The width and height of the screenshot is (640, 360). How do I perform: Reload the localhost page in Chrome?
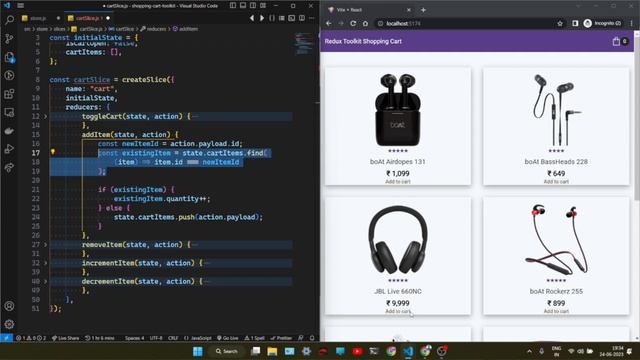pyautogui.click(x=353, y=24)
